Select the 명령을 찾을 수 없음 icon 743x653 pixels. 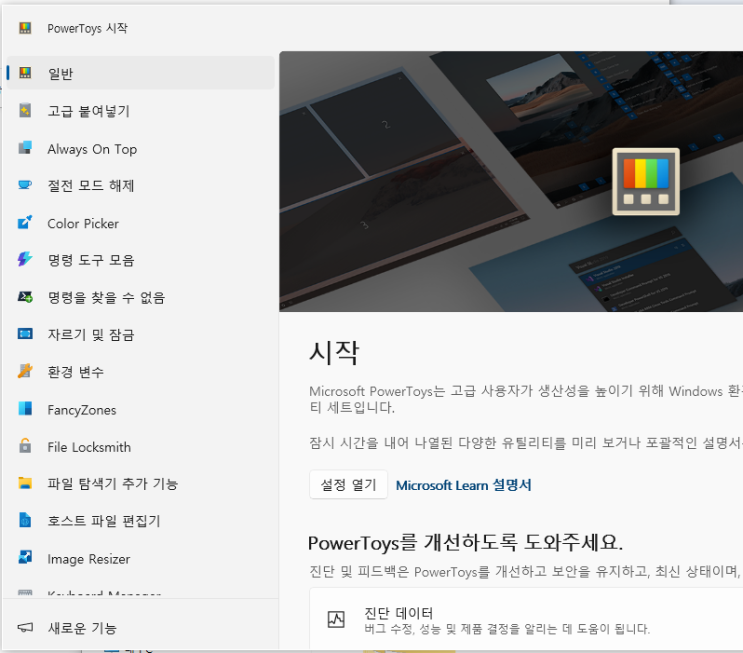pos(25,297)
